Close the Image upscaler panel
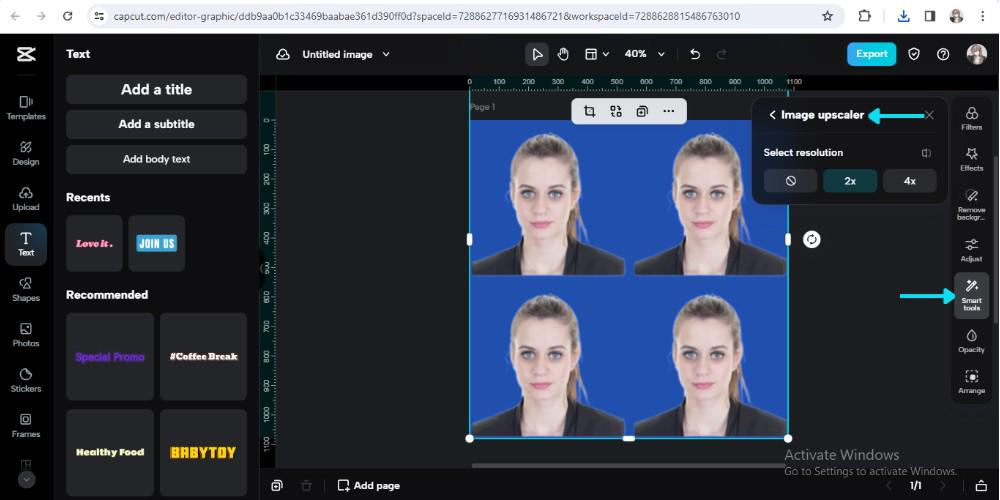The image size is (1000, 500). [x=929, y=115]
